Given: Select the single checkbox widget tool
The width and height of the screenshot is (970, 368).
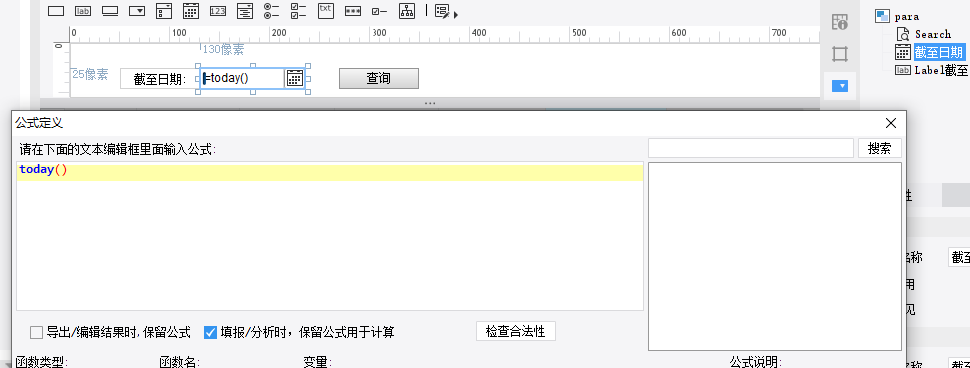Looking at the screenshot, I should [379, 11].
